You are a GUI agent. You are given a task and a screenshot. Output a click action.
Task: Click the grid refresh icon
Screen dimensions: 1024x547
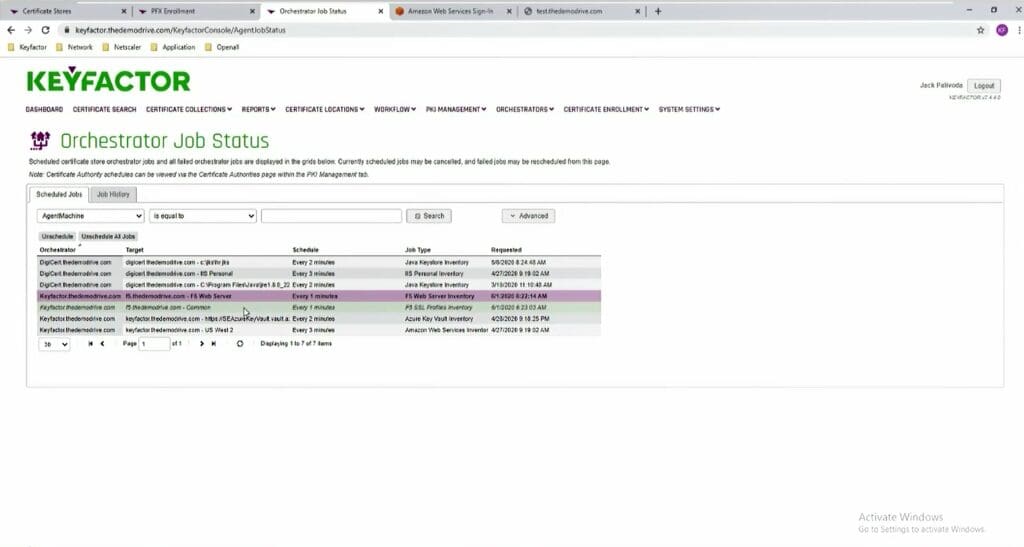coord(240,343)
